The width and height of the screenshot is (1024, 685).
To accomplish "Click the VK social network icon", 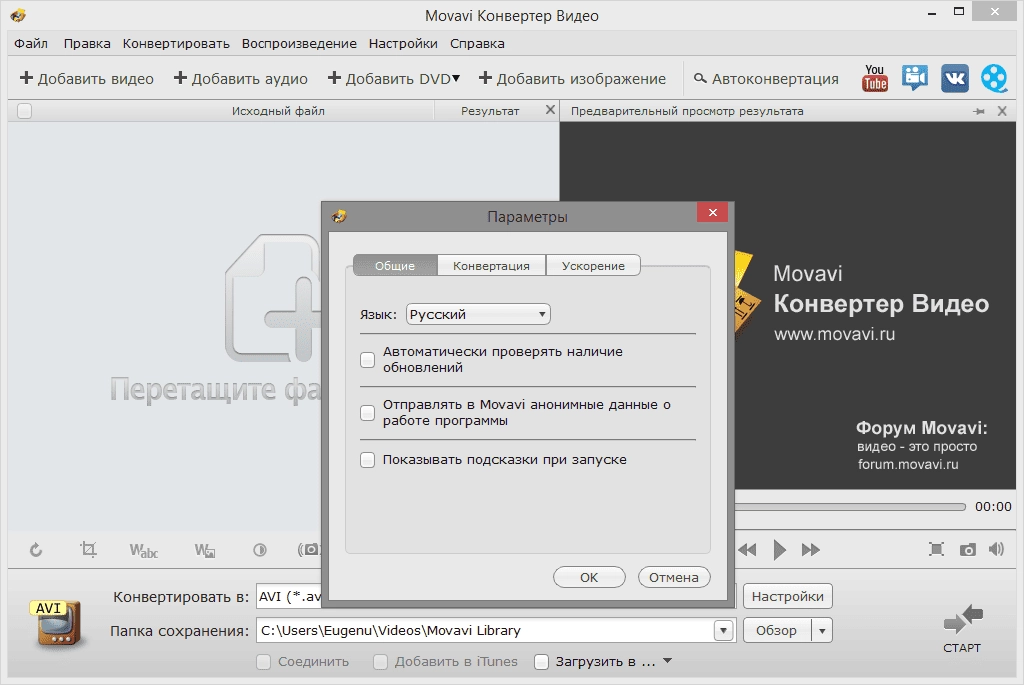I will [x=954, y=78].
